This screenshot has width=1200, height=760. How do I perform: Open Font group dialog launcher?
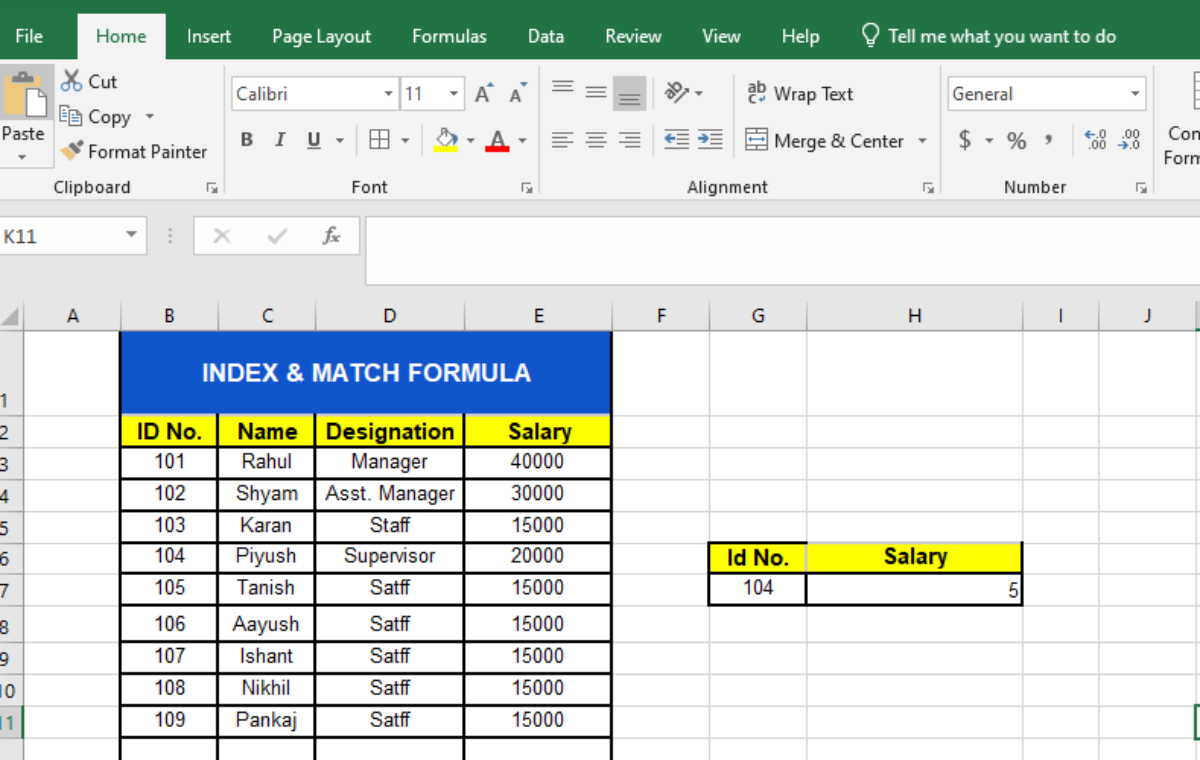[526, 187]
